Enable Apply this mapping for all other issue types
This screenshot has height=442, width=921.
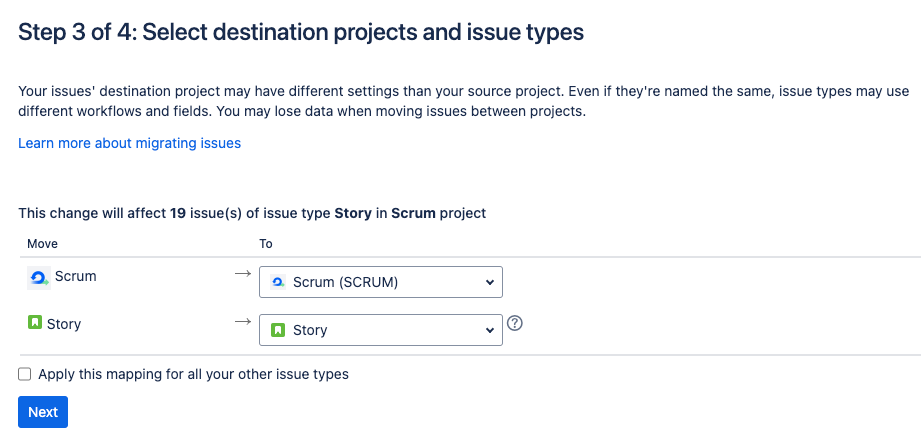pyautogui.click(x=24, y=374)
